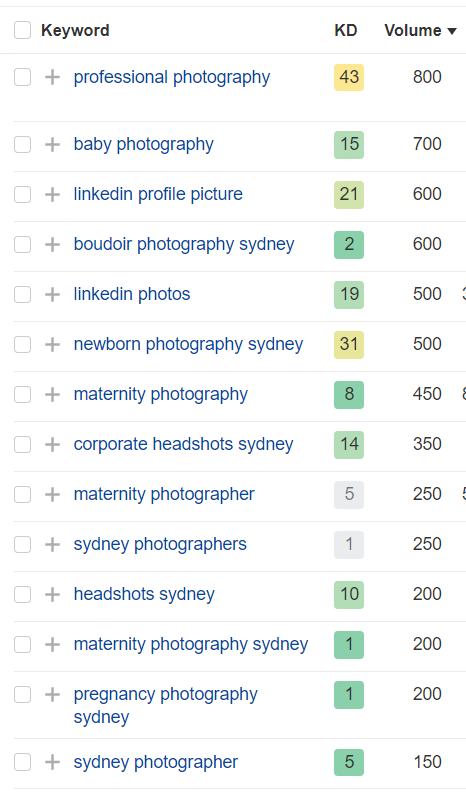The height and width of the screenshot is (792, 466).
Task: Add baby photography using plus icon
Action: click(x=53, y=144)
